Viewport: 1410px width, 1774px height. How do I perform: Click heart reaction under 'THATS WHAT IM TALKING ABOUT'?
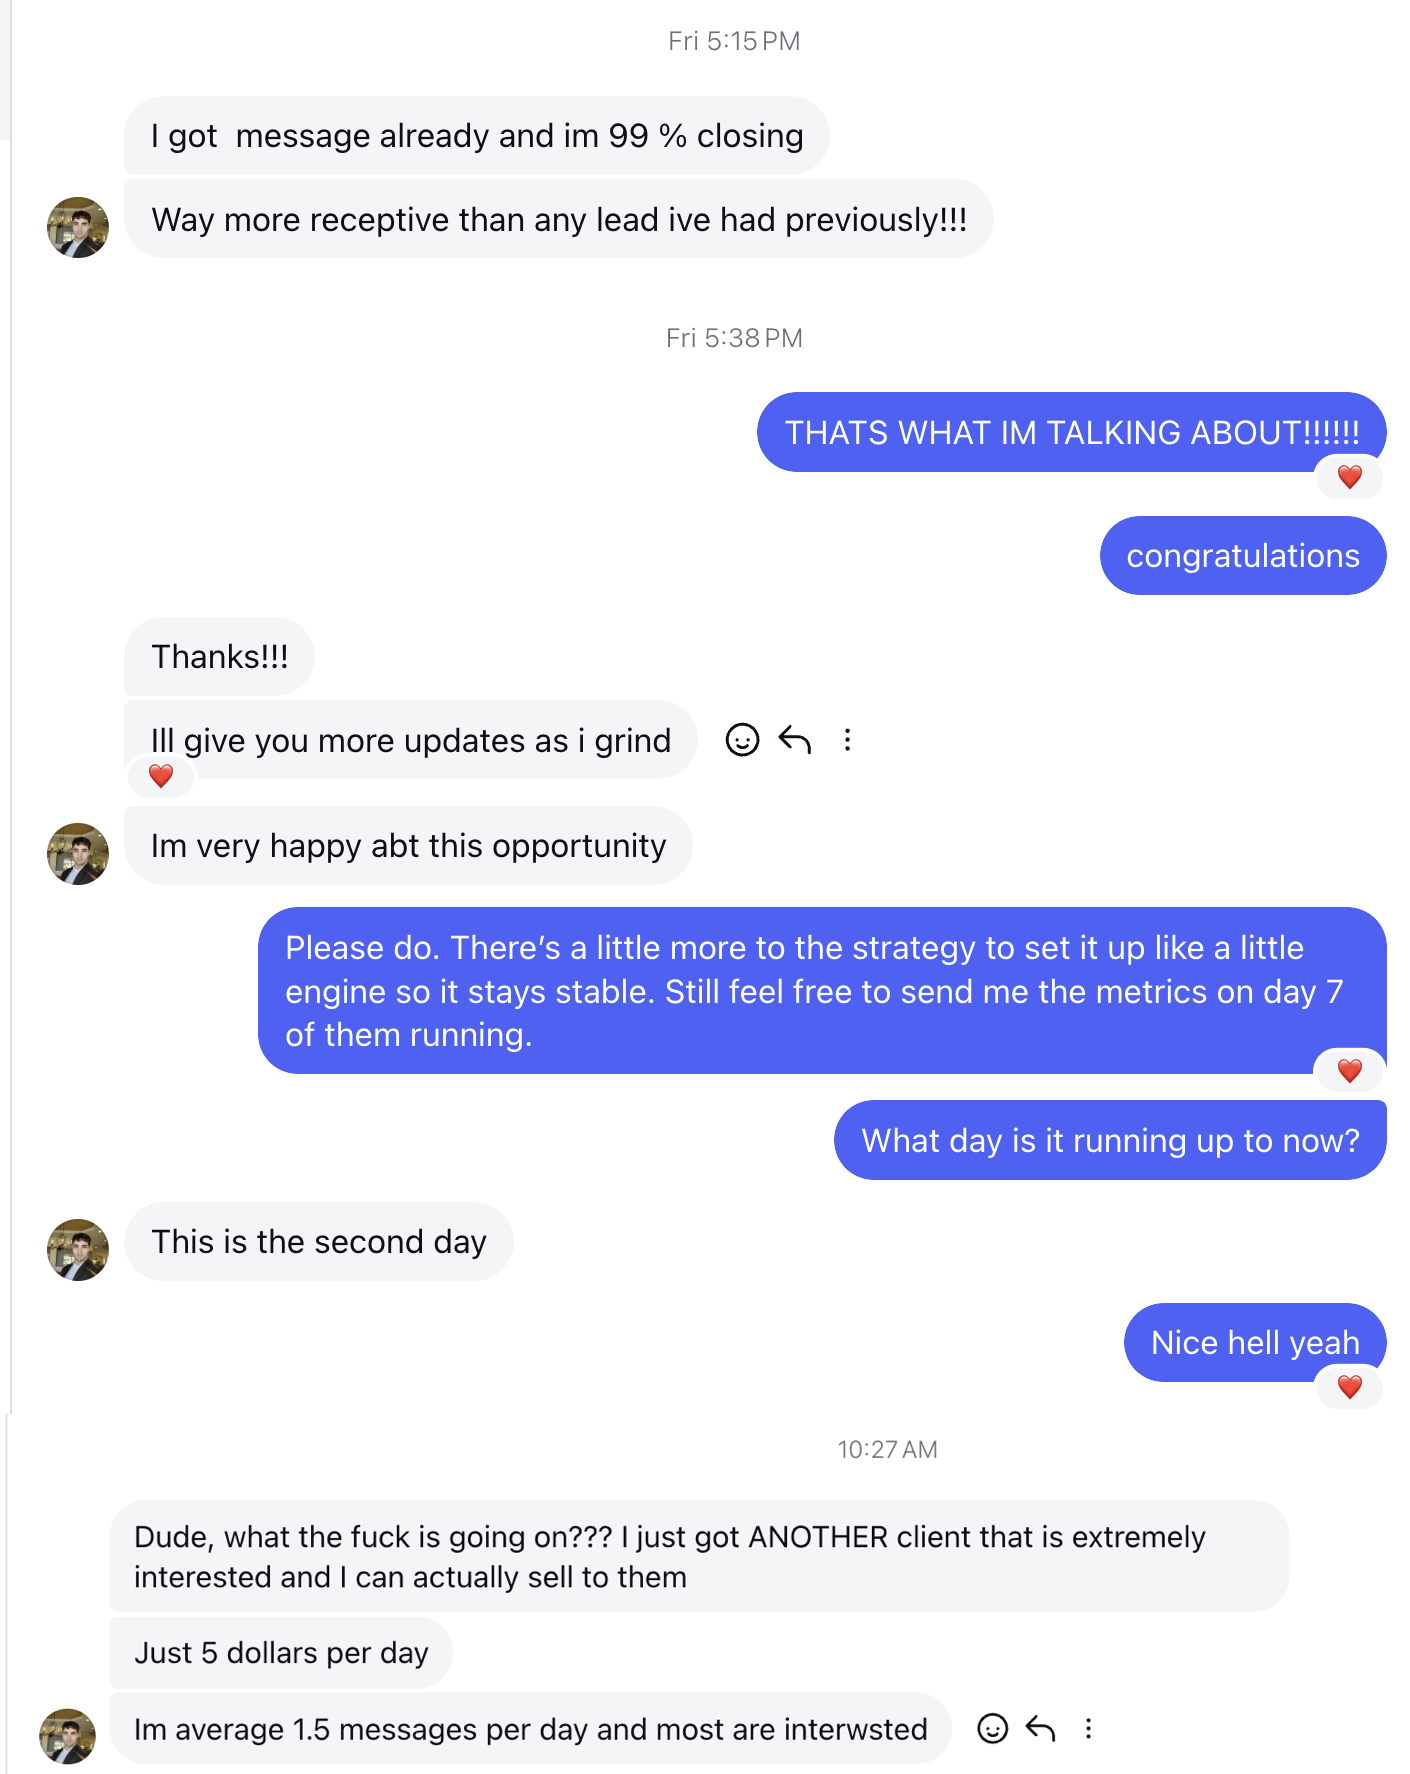[x=1349, y=477]
